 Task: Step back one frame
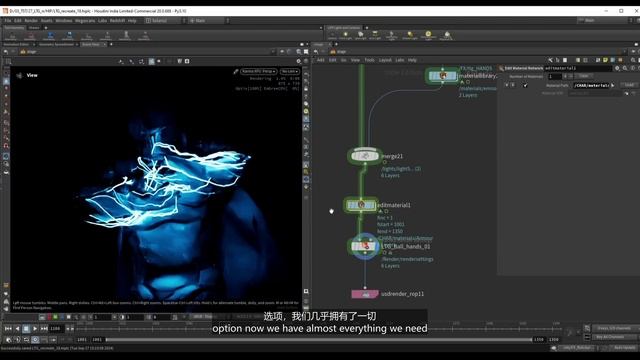pyautogui.click(x=17, y=328)
